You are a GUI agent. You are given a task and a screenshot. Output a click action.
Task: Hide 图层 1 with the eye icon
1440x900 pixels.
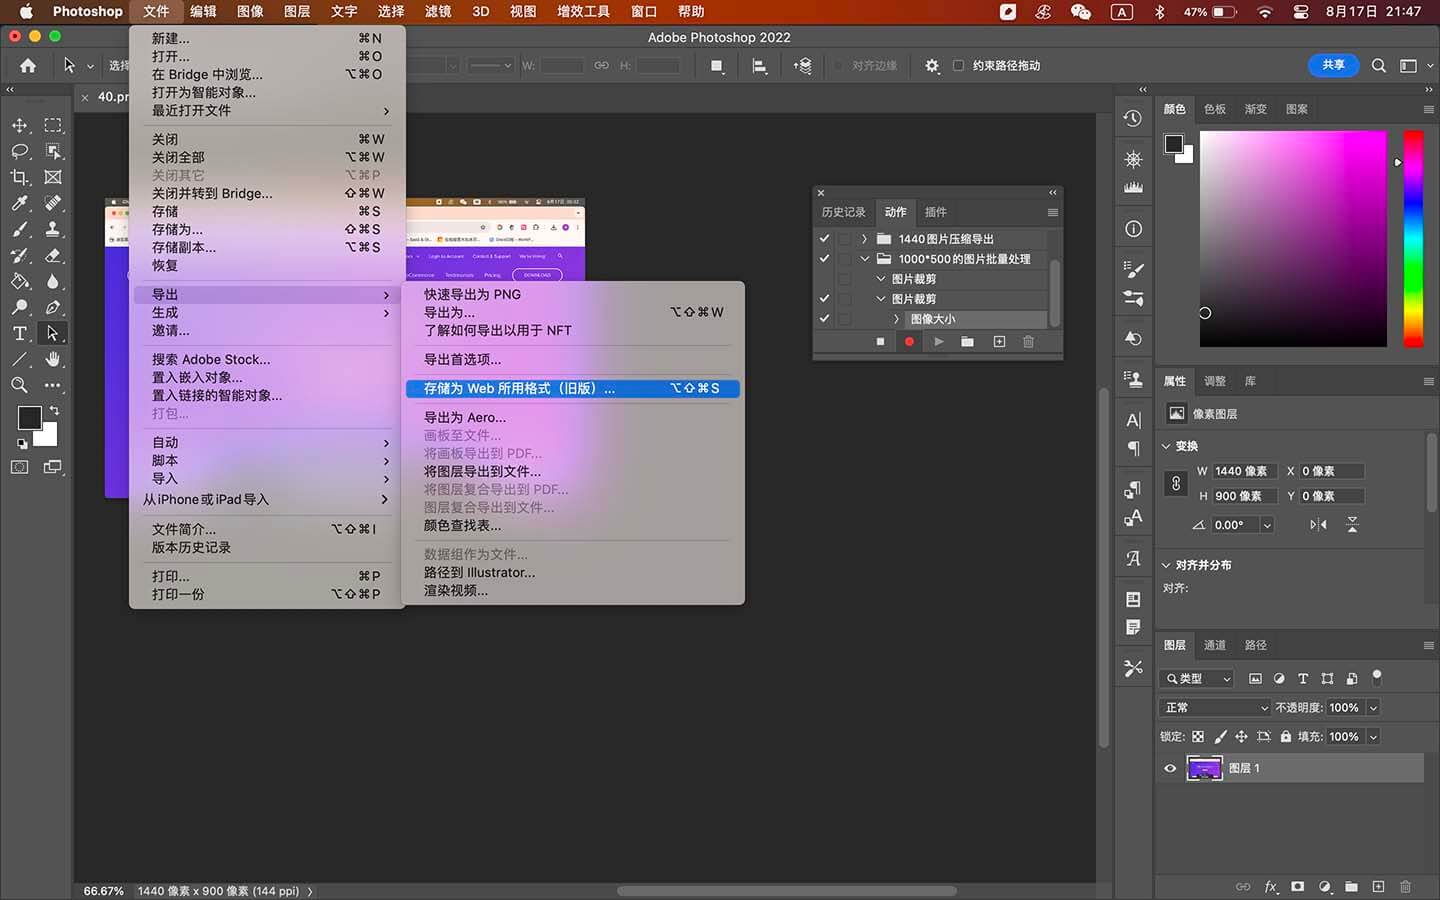point(1170,768)
